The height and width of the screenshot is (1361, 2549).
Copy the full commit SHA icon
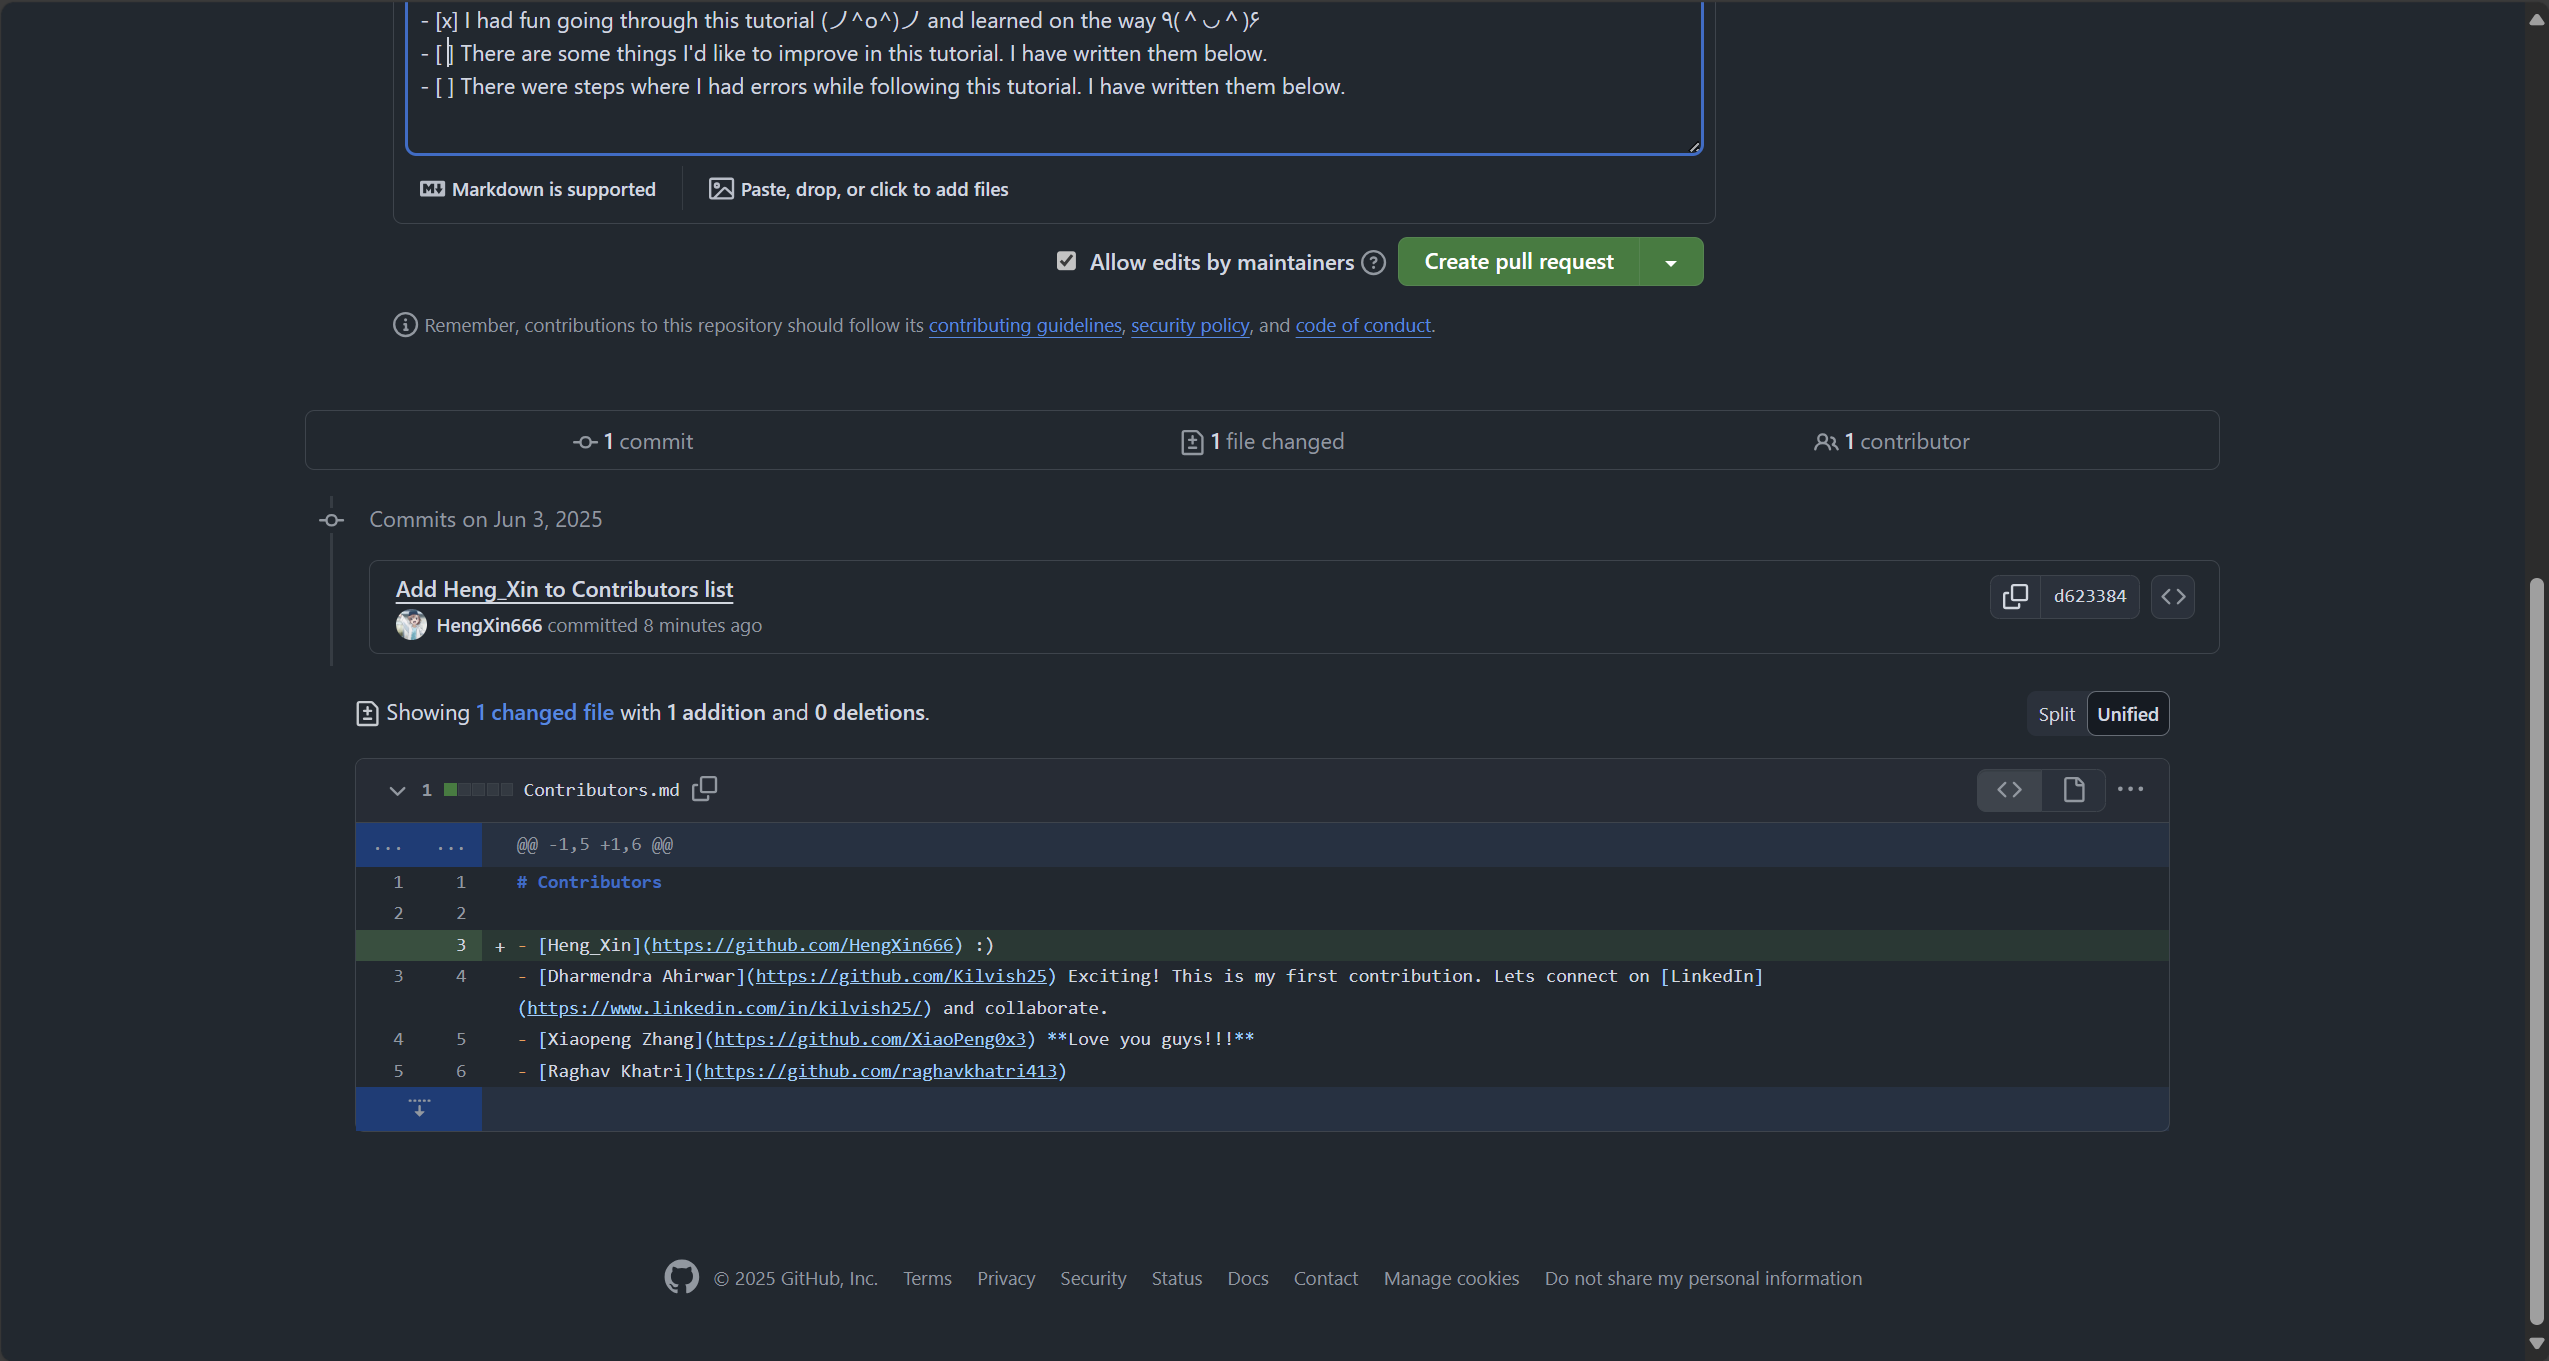tap(2014, 596)
